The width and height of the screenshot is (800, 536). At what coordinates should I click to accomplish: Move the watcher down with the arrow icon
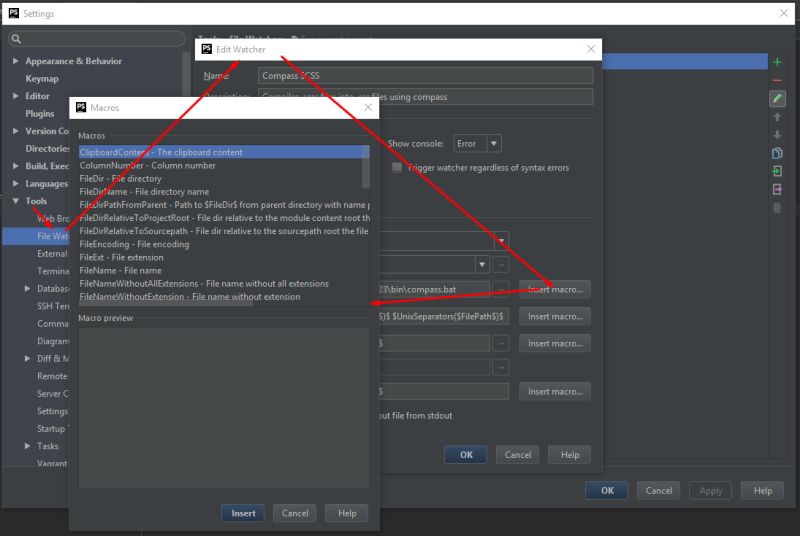click(777, 135)
